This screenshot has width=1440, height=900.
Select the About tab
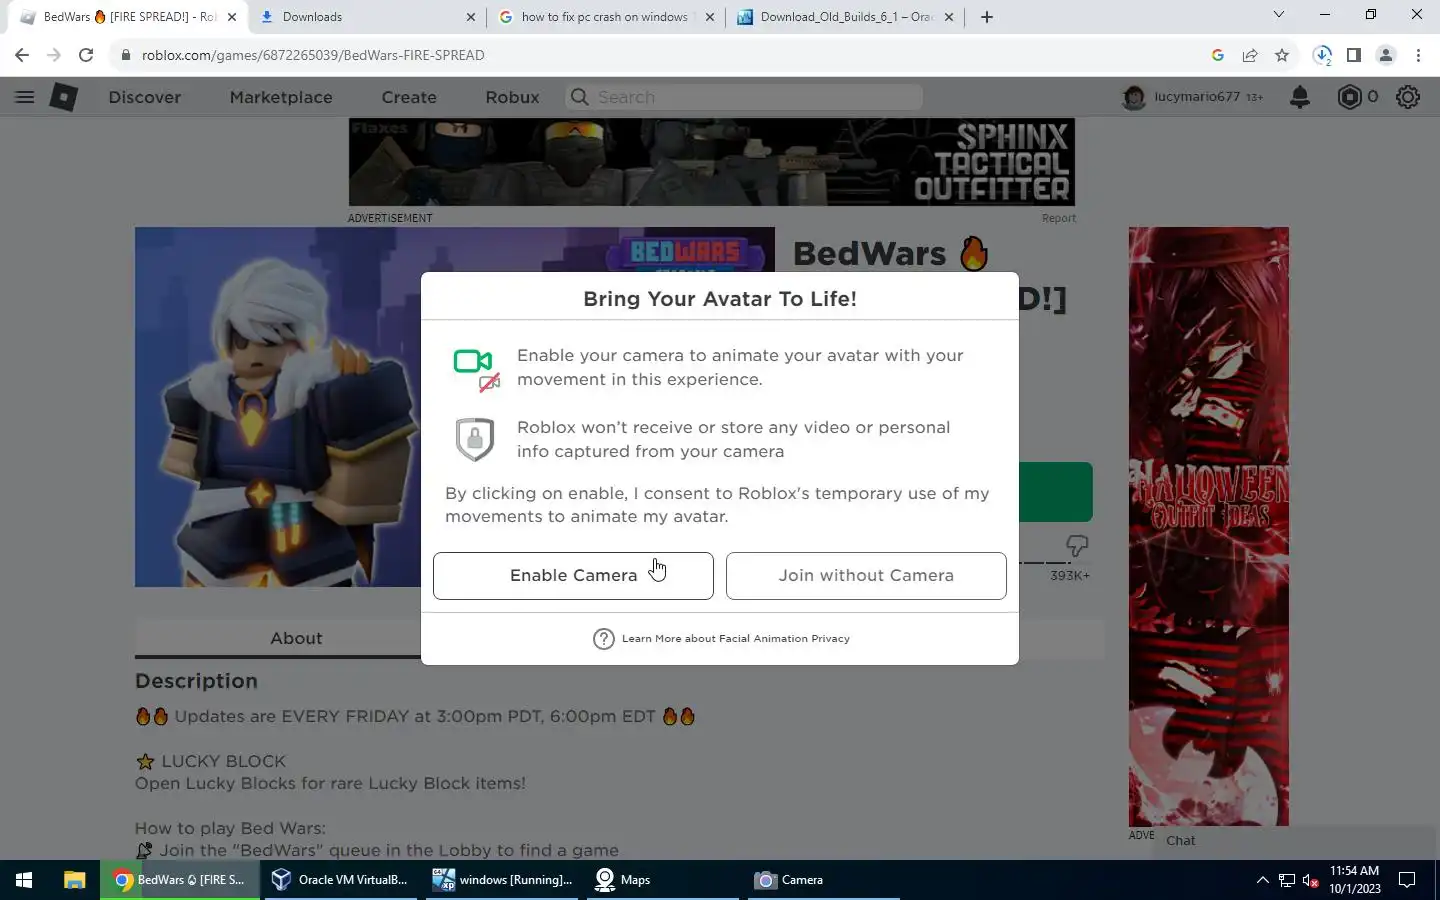296,638
